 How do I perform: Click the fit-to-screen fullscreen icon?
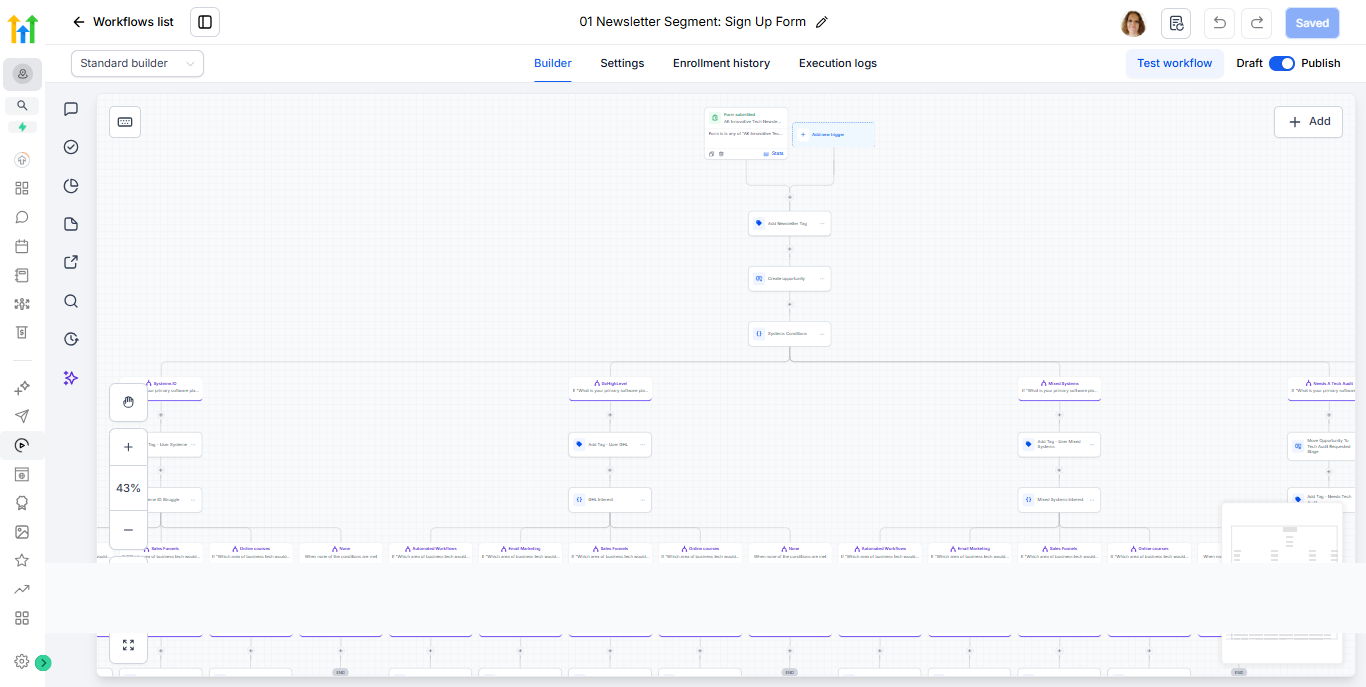128,645
